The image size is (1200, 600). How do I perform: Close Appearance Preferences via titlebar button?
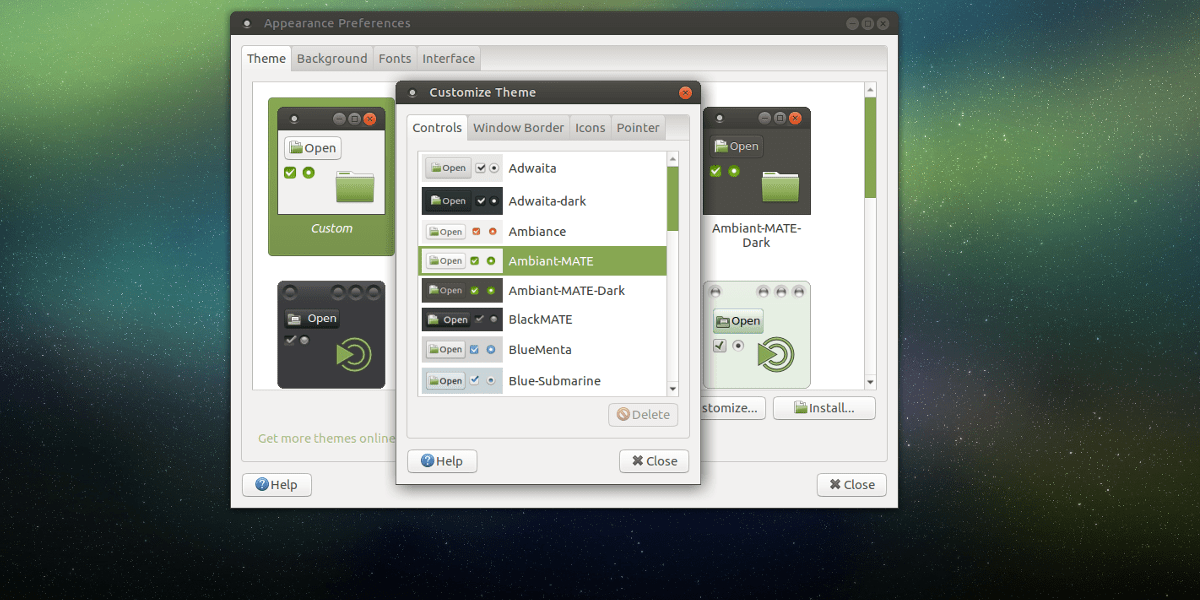(883, 24)
